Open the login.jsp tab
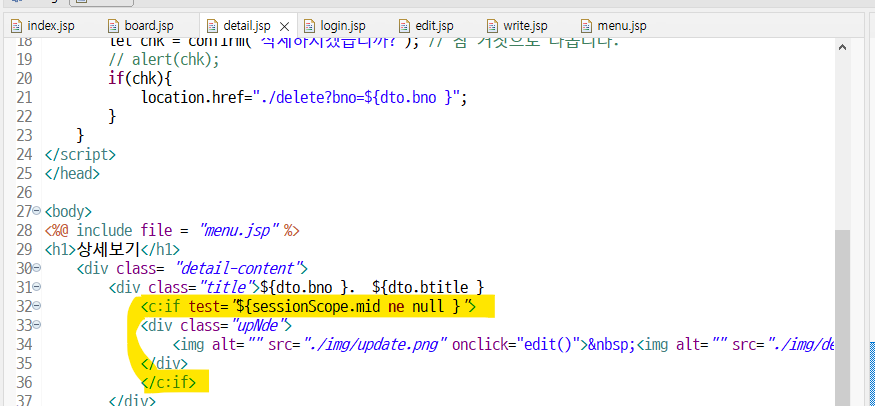This screenshot has height=406, width=875. (x=335, y=26)
